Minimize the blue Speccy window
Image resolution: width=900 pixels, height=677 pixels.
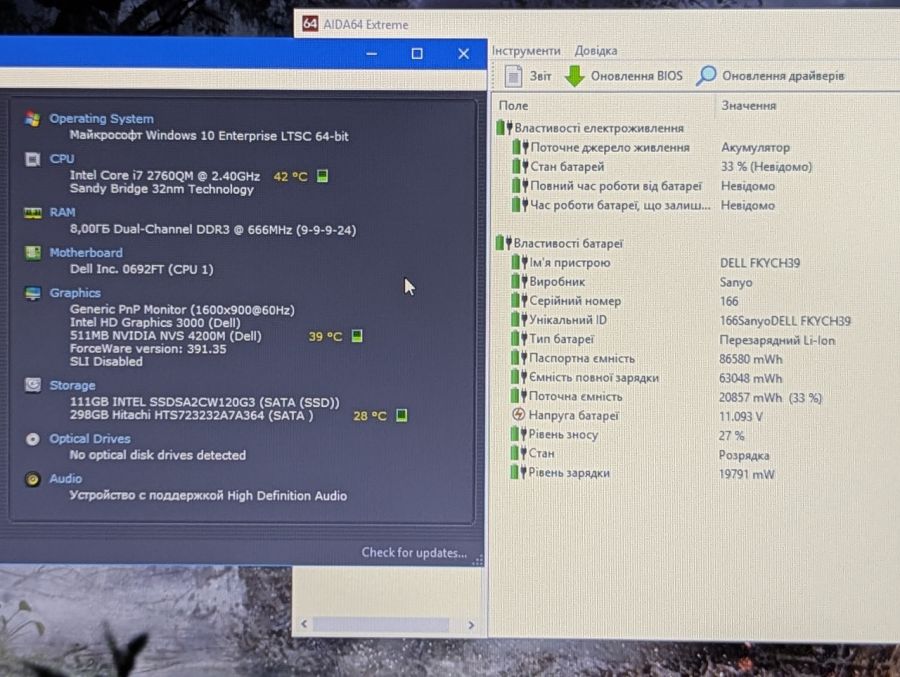coord(372,53)
